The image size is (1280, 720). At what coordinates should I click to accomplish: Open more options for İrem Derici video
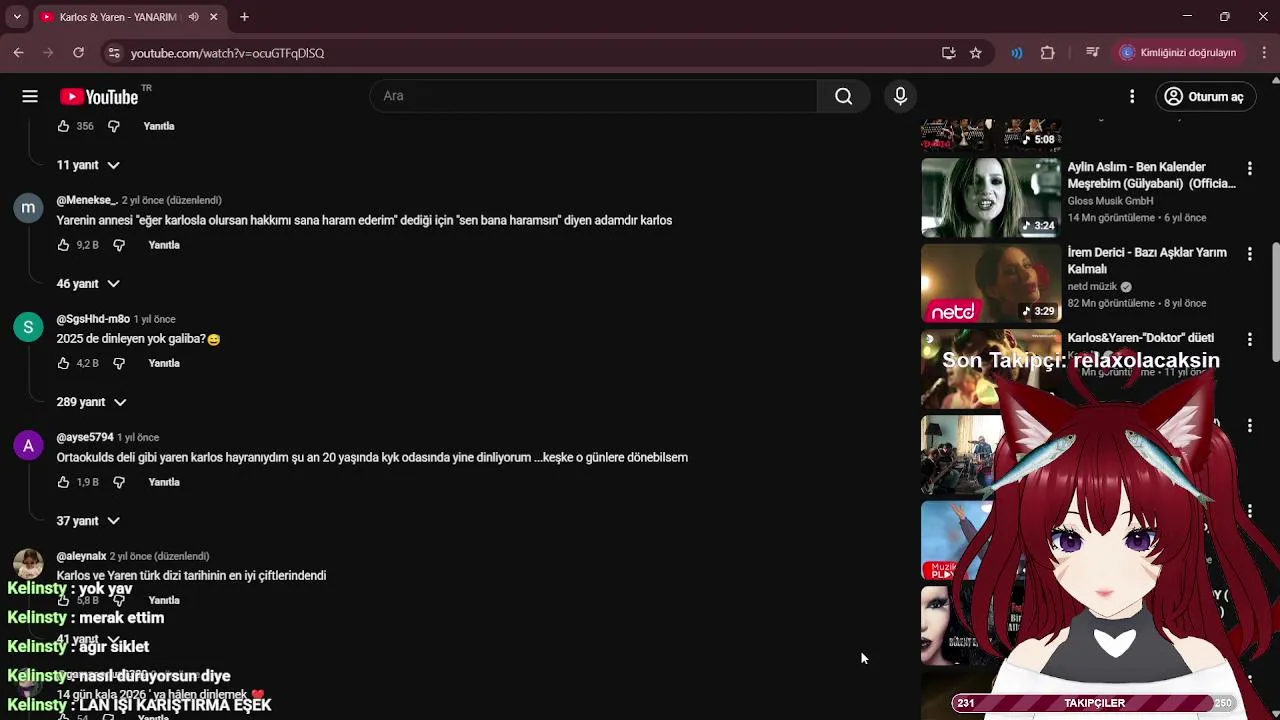click(1249, 255)
